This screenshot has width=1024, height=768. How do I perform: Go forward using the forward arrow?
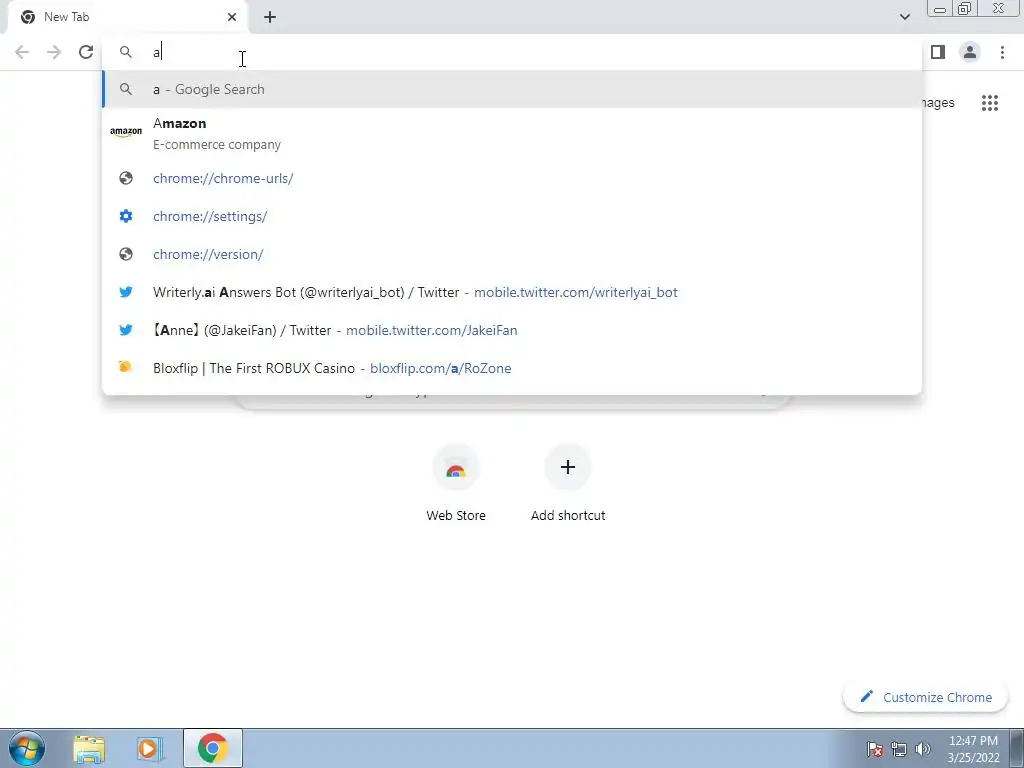click(x=54, y=52)
